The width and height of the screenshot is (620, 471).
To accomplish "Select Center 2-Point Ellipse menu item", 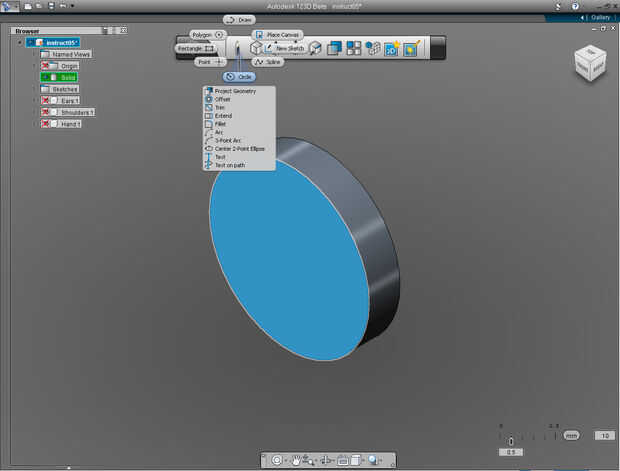I will click(239, 149).
